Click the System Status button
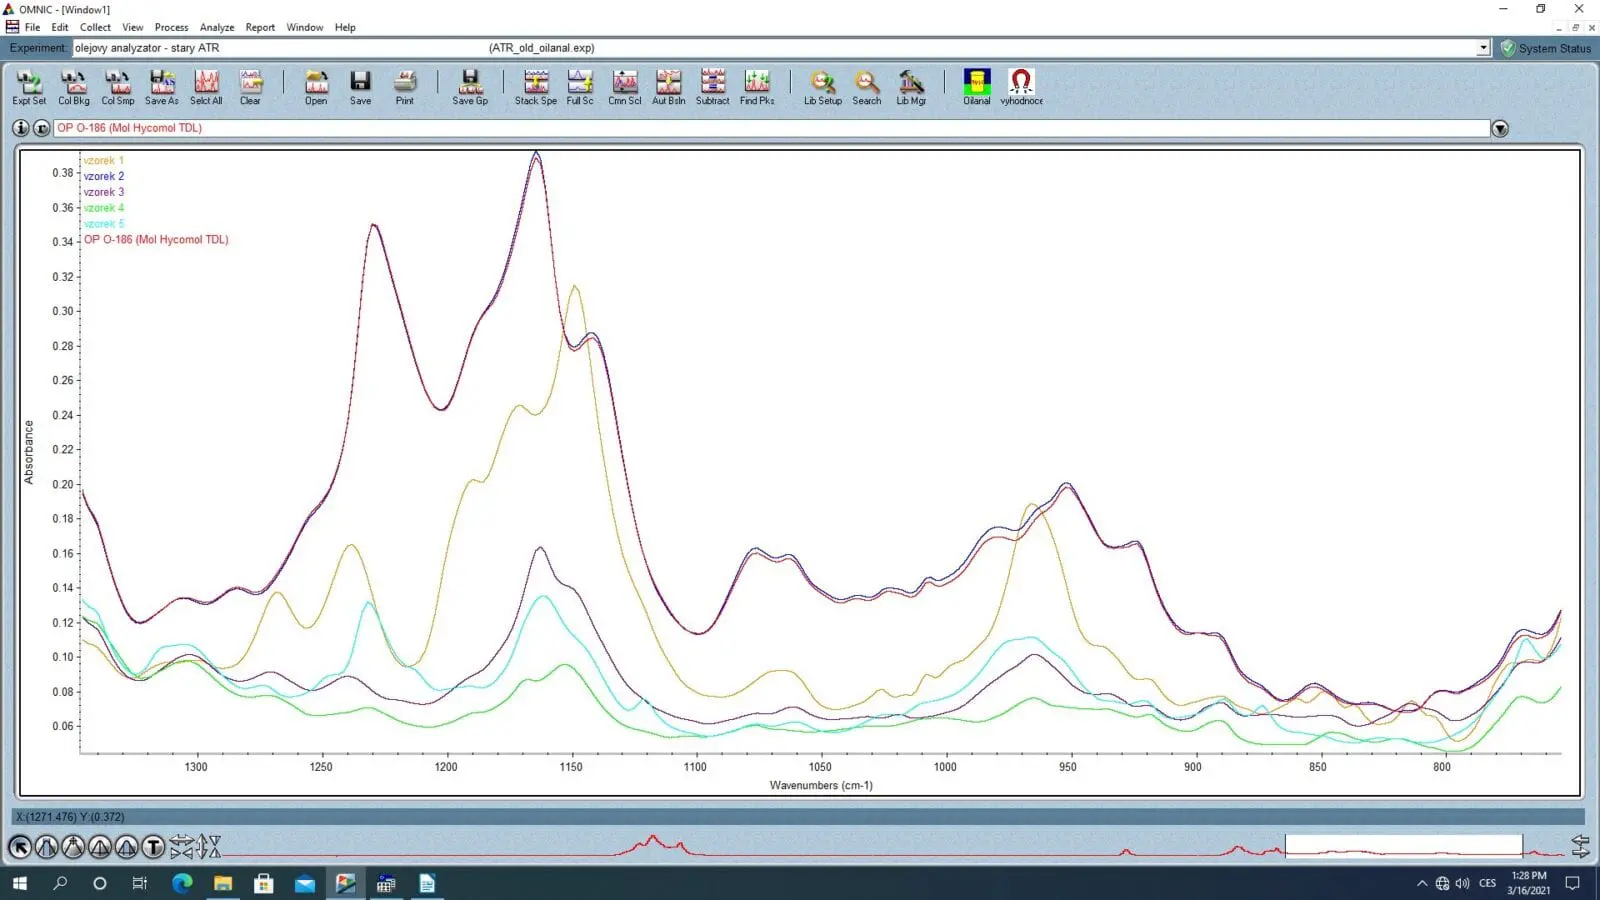The height and width of the screenshot is (900, 1600). click(x=1546, y=48)
